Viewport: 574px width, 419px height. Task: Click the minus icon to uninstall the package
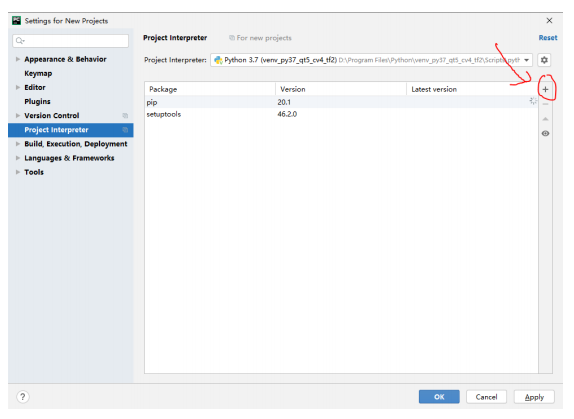pyautogui.click(x=545, y=104)
